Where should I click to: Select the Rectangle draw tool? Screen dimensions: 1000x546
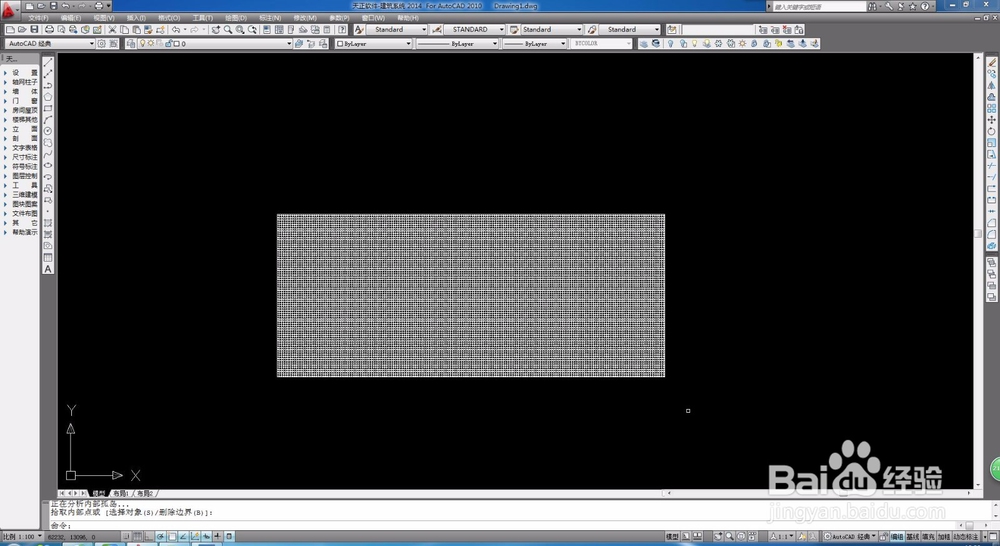pos(48,108)
